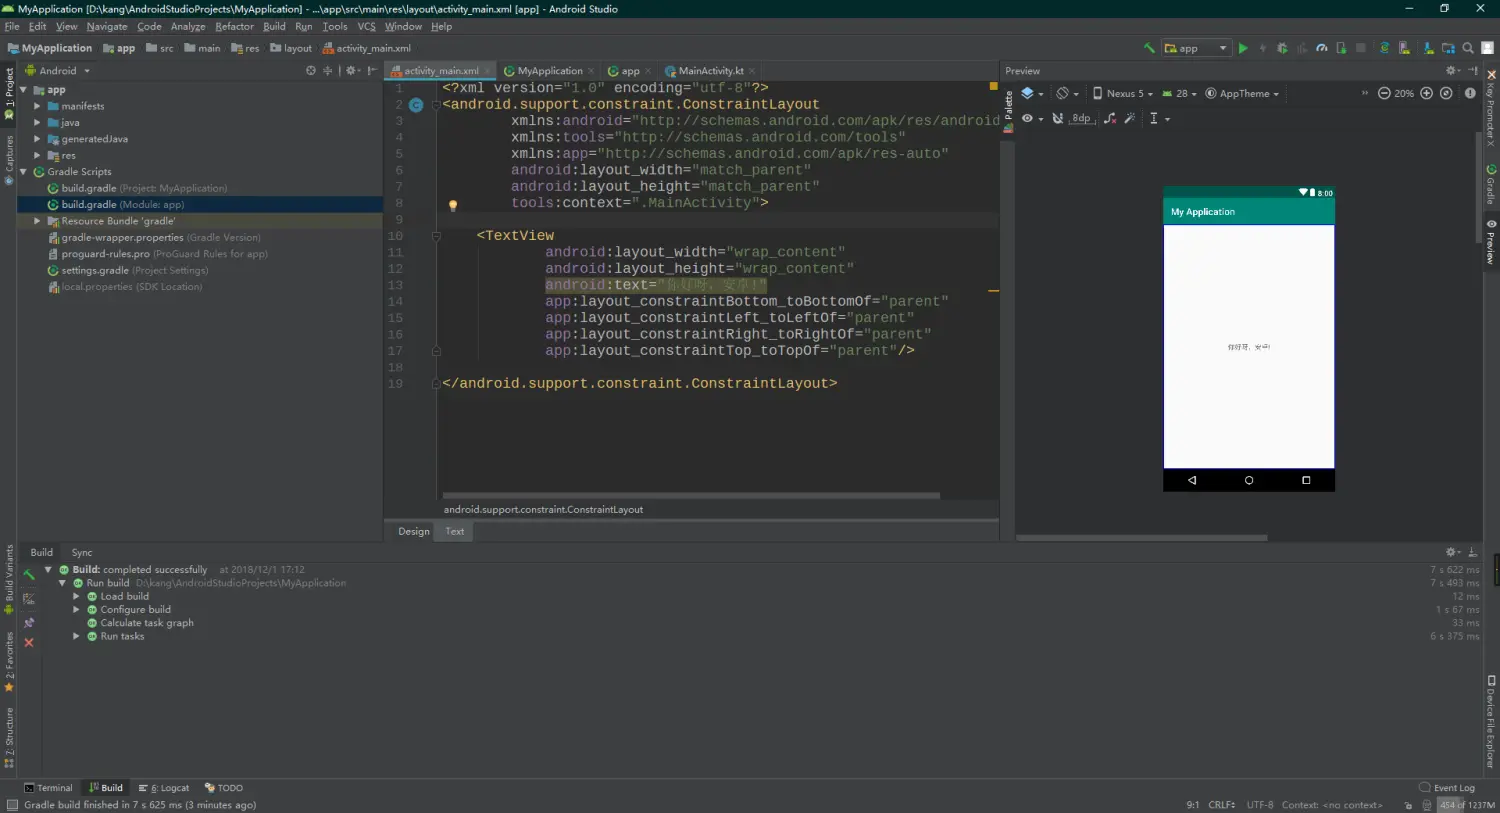Zoom out the layout preview
The width and height of the screenshot is (1500, 813).
click(x=1384, y=93)
